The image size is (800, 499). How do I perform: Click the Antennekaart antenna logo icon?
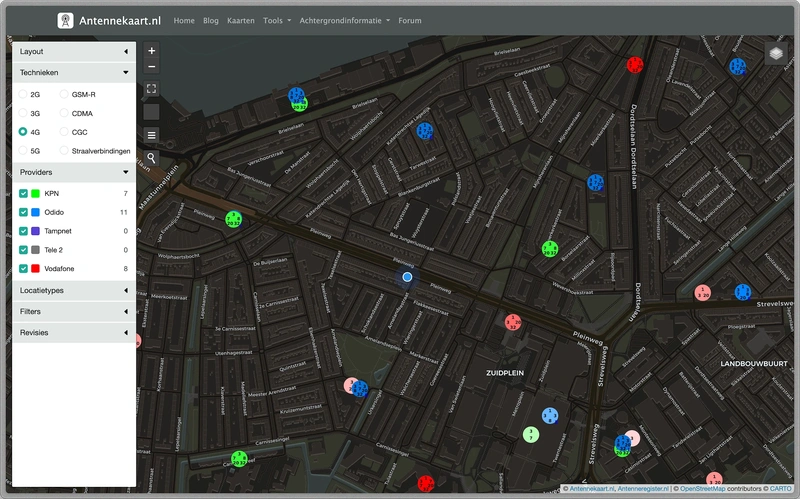(65, 20)
